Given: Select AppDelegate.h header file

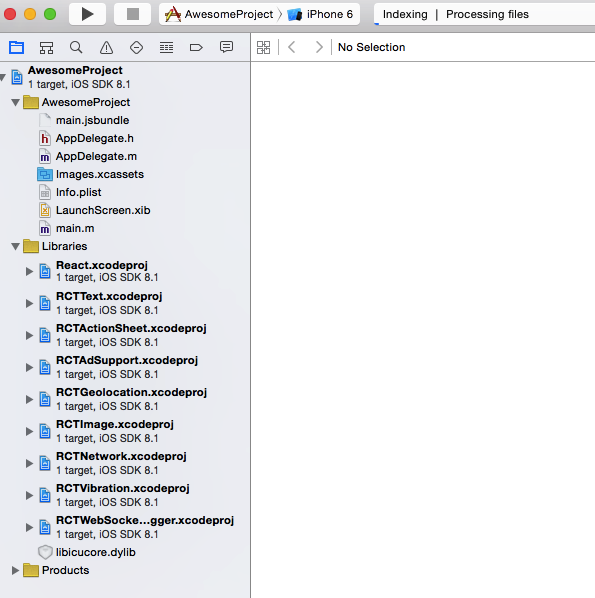Looking at the screenshot, I should point(95,138).
